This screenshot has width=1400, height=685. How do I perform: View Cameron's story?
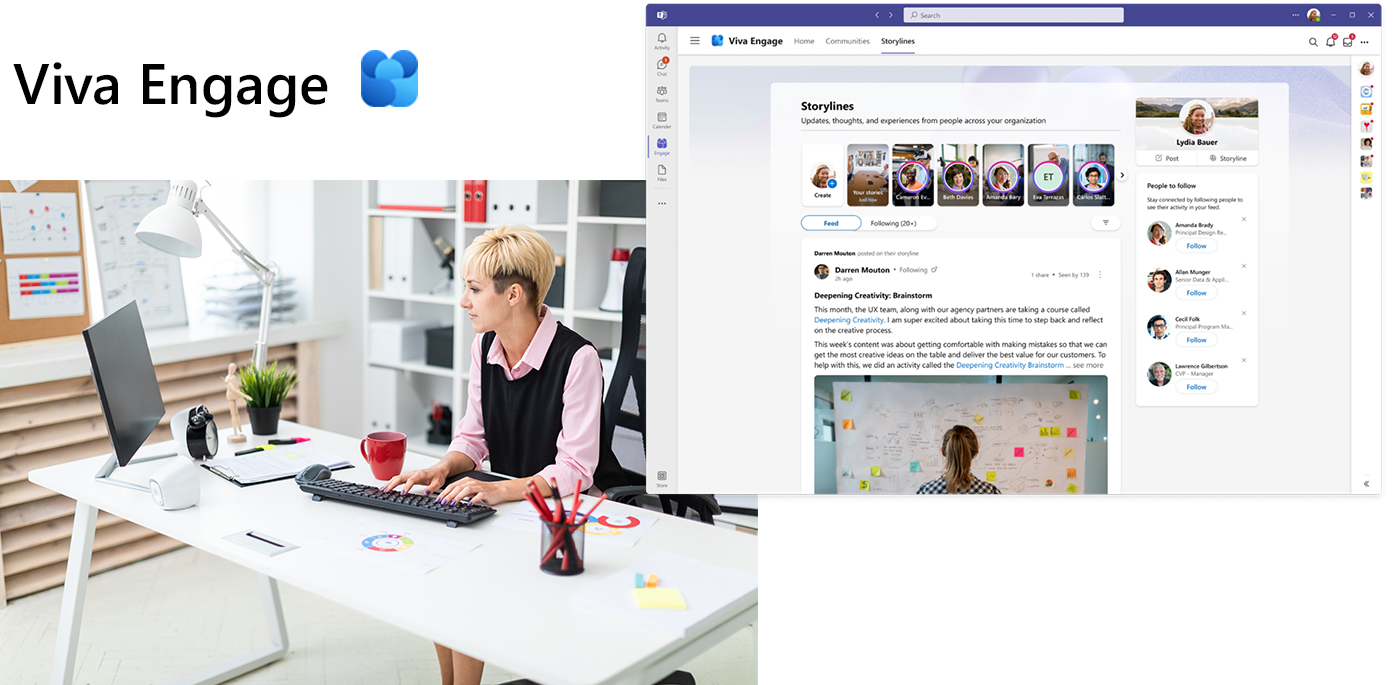click(x=913, y=175)
